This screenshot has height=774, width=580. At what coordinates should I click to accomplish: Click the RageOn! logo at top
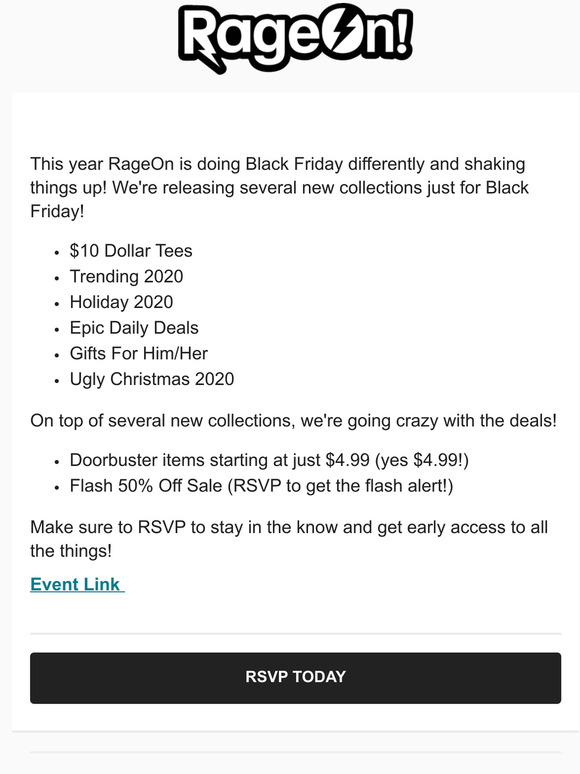coord(295,38)
